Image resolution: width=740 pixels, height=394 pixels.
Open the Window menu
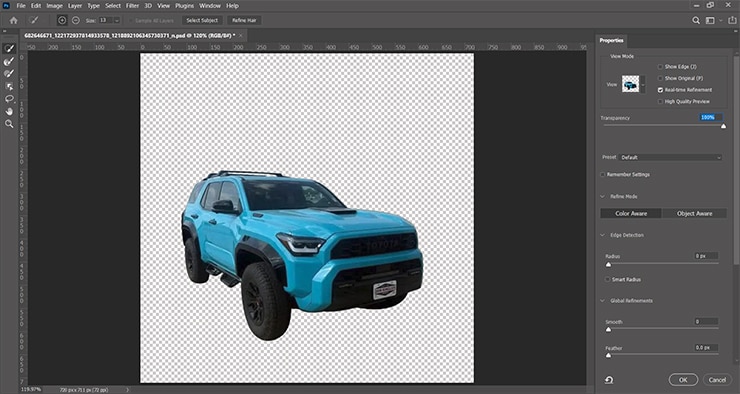click(210, 6)
